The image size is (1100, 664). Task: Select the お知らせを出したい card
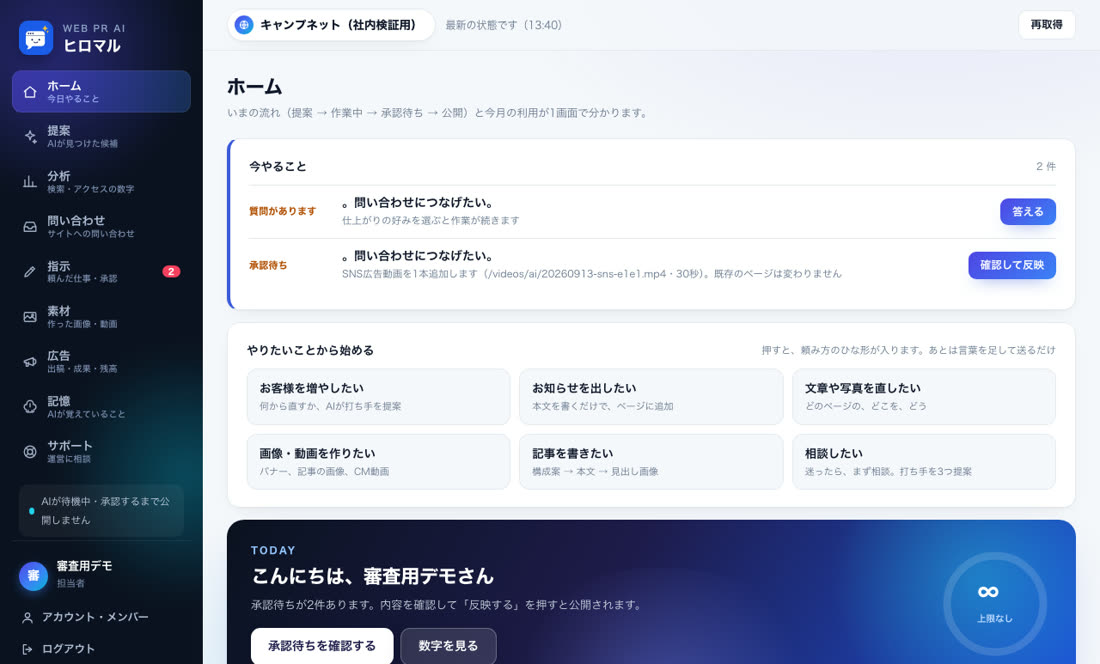(651, 397)
